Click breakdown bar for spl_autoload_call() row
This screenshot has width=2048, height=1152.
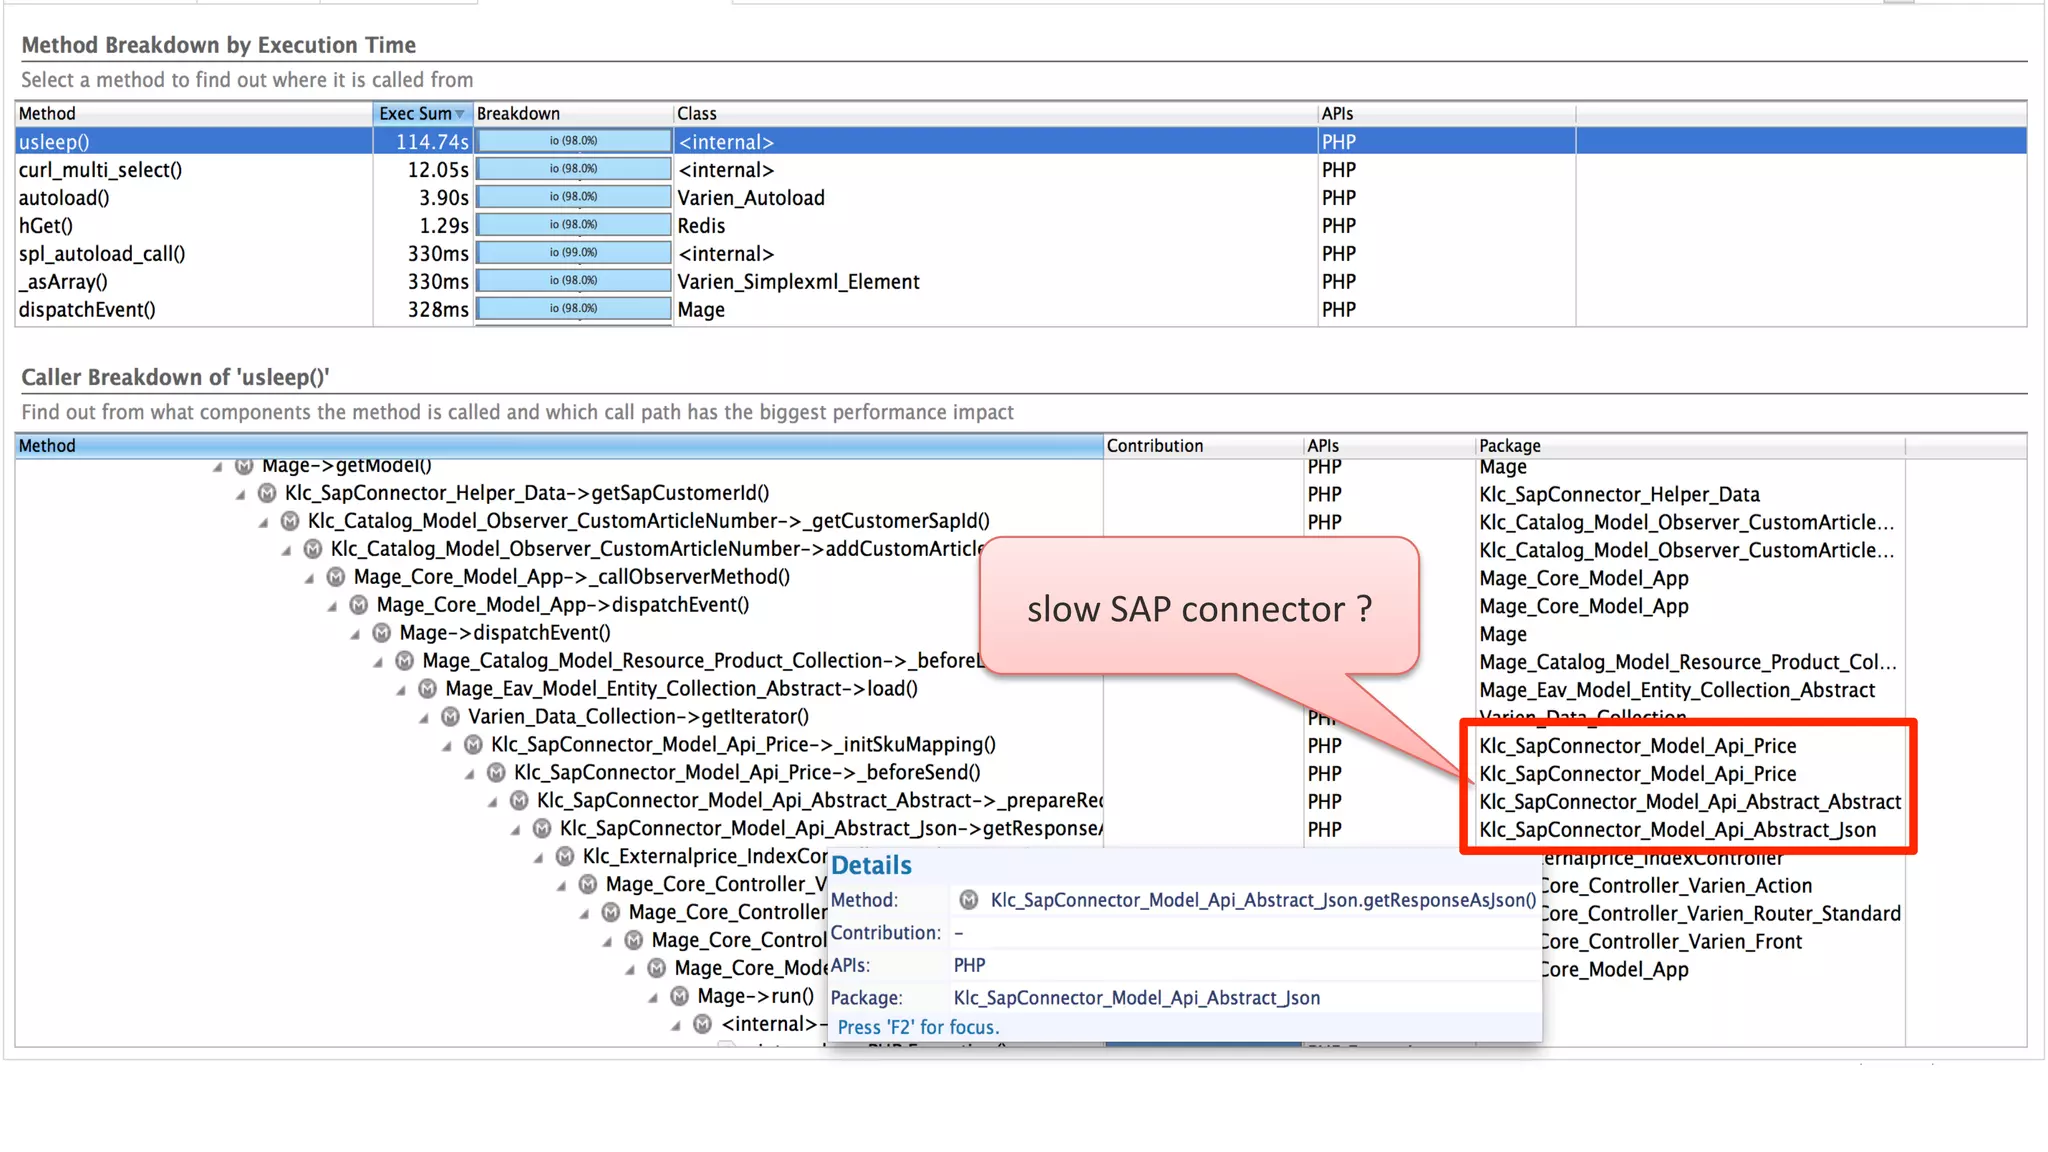pos(573,253)
